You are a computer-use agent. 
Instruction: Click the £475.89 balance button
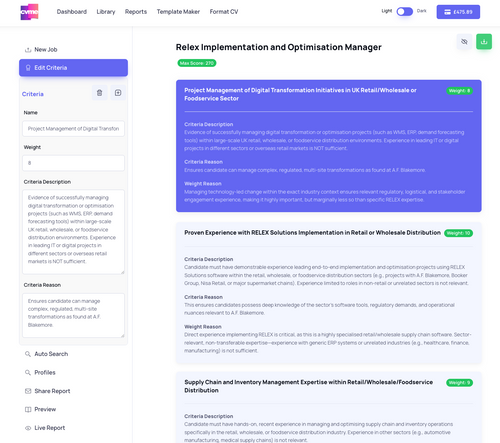point(458,12)
